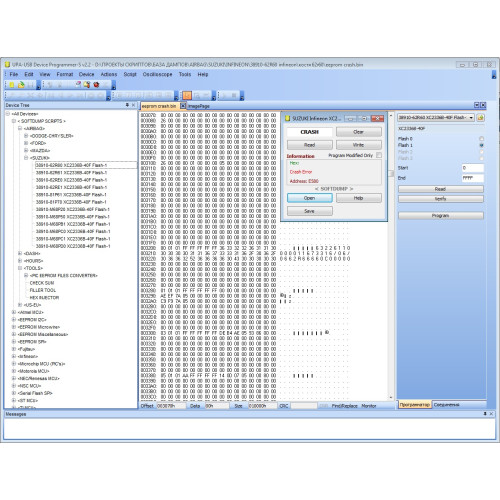Screen dimensions: 500x500
Task: Open the Oscilloscope menu
Action: pyautogui.click(x=157, y=74)
